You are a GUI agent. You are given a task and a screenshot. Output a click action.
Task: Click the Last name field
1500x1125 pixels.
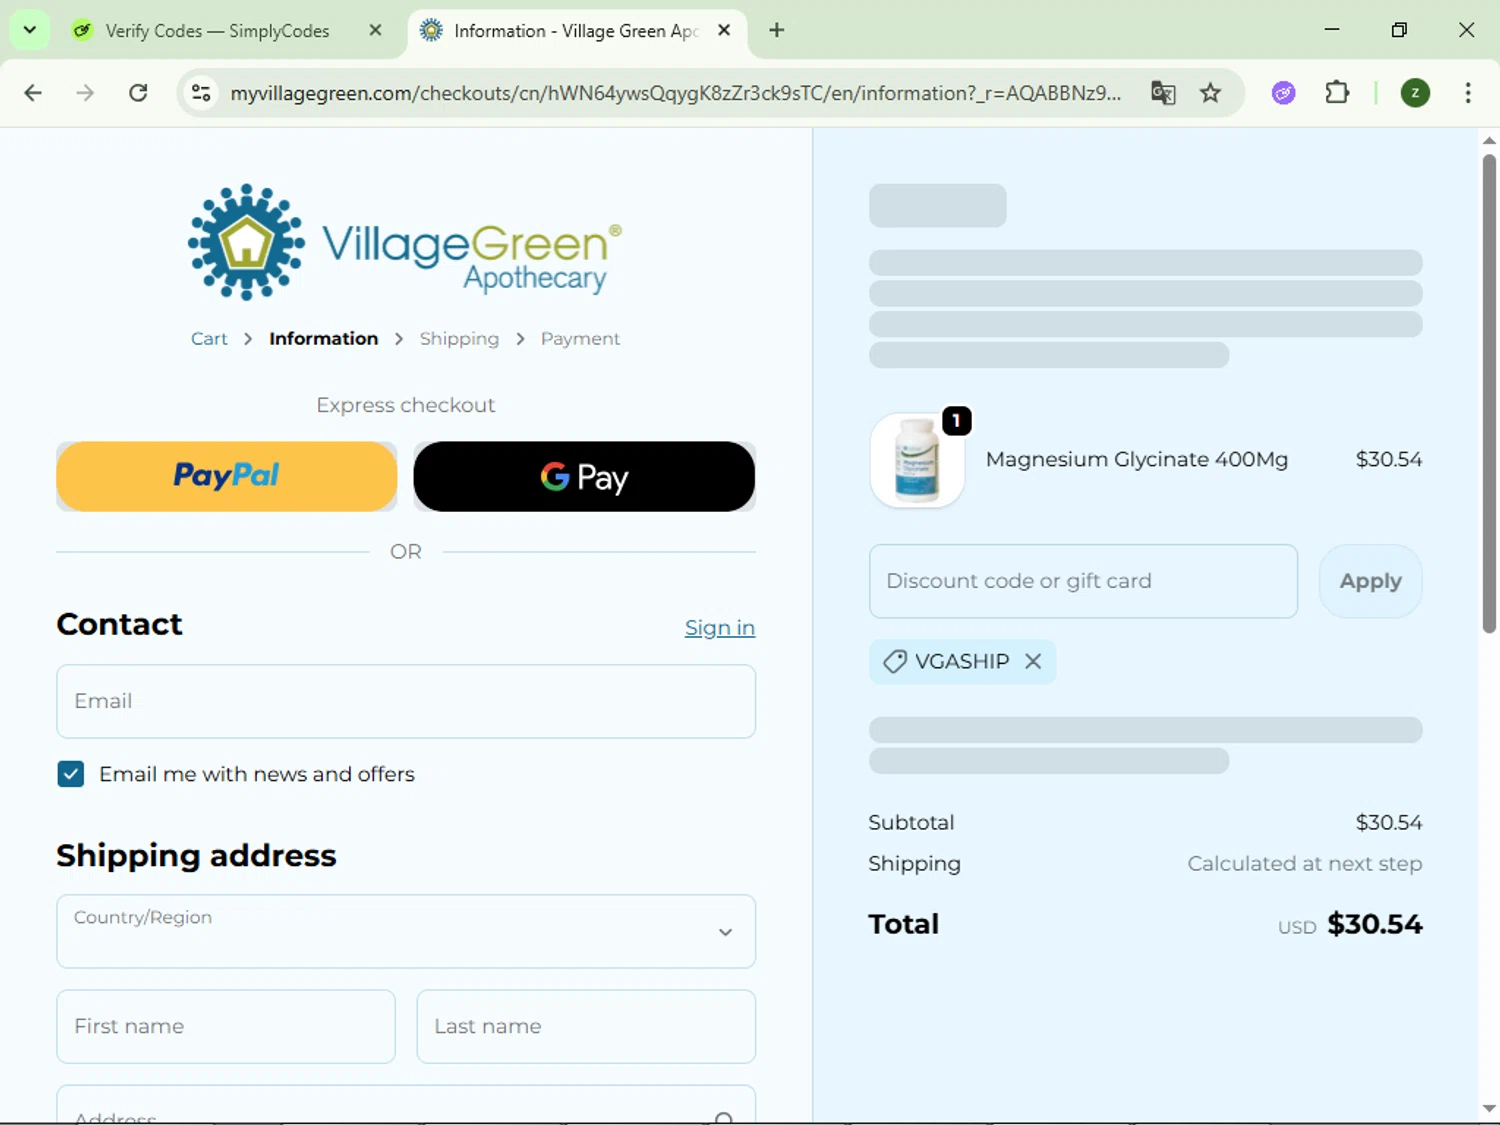point(586,1026)
